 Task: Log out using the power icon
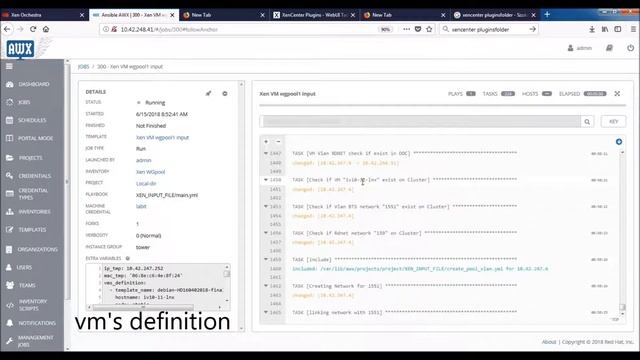(x=631, y=48)
